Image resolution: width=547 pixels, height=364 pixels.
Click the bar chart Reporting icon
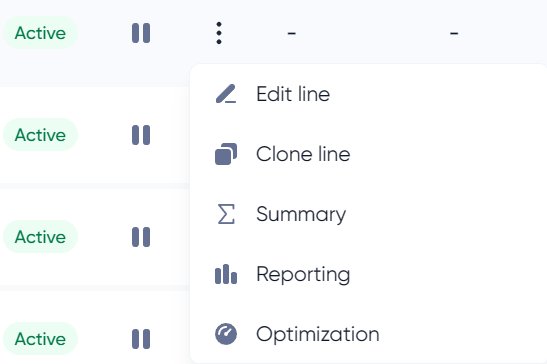point(226,274)
